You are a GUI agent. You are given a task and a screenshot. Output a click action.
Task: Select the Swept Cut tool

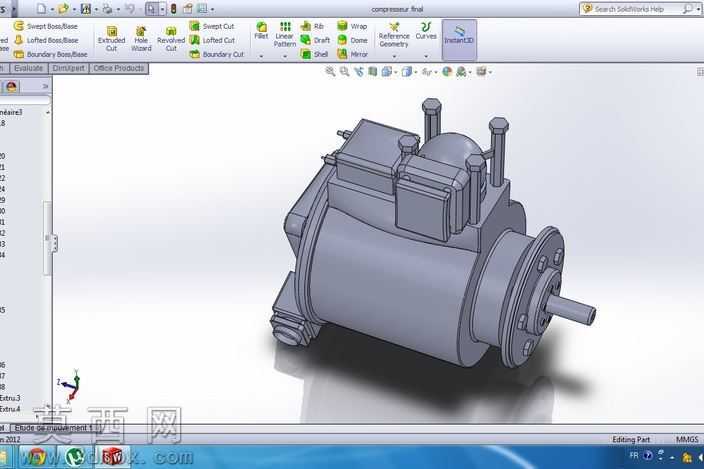coord(212,26)
